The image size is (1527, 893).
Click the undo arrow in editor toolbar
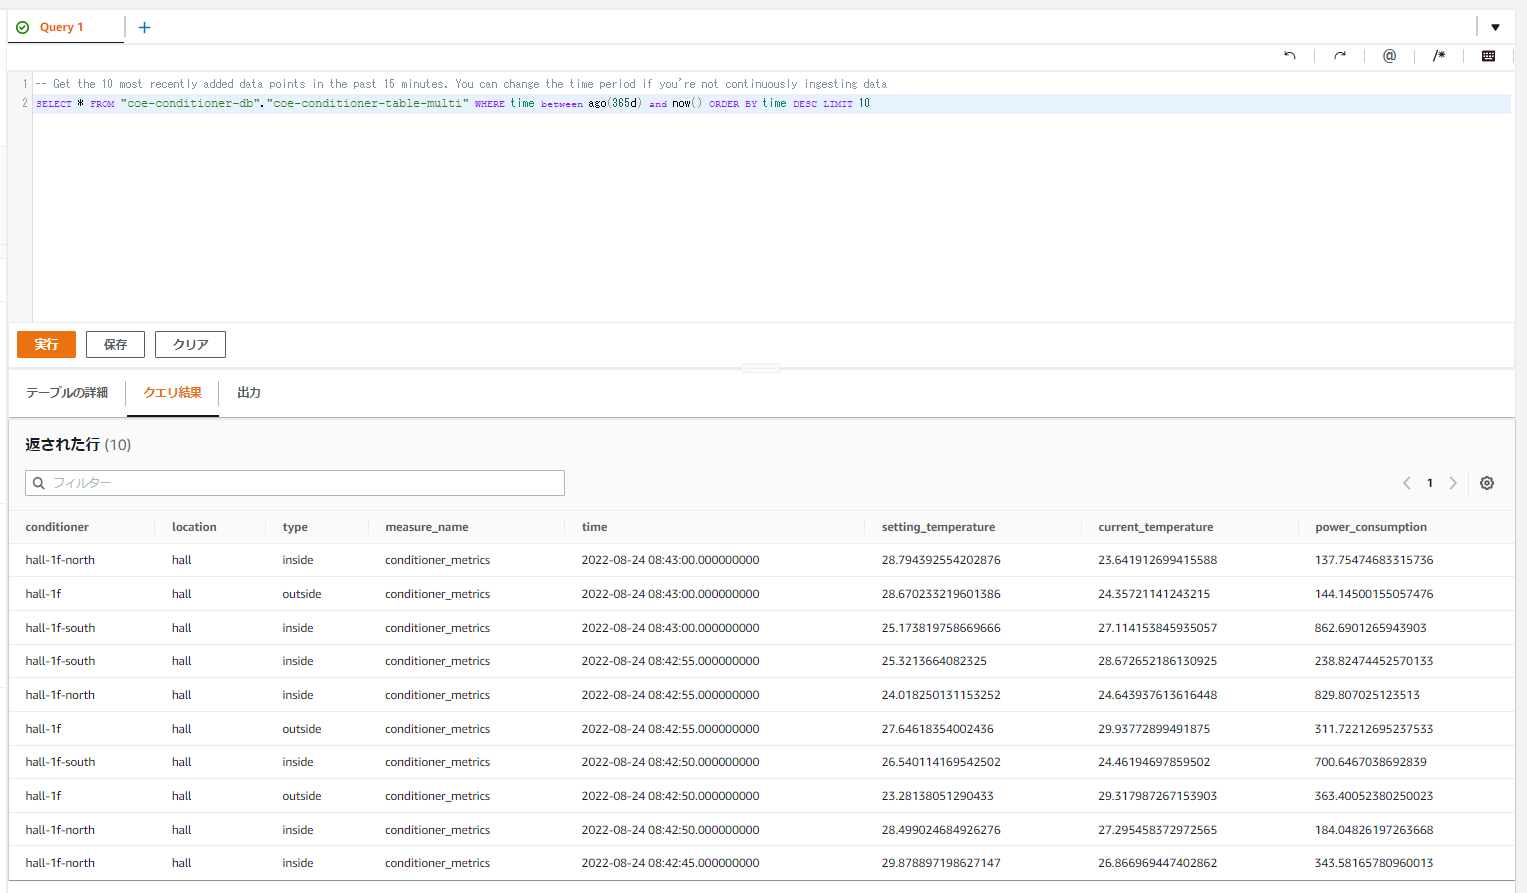point(1290,56)
